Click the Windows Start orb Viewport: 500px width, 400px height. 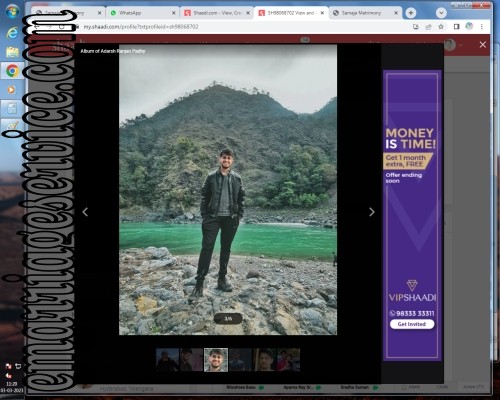[x=12, y=12]
